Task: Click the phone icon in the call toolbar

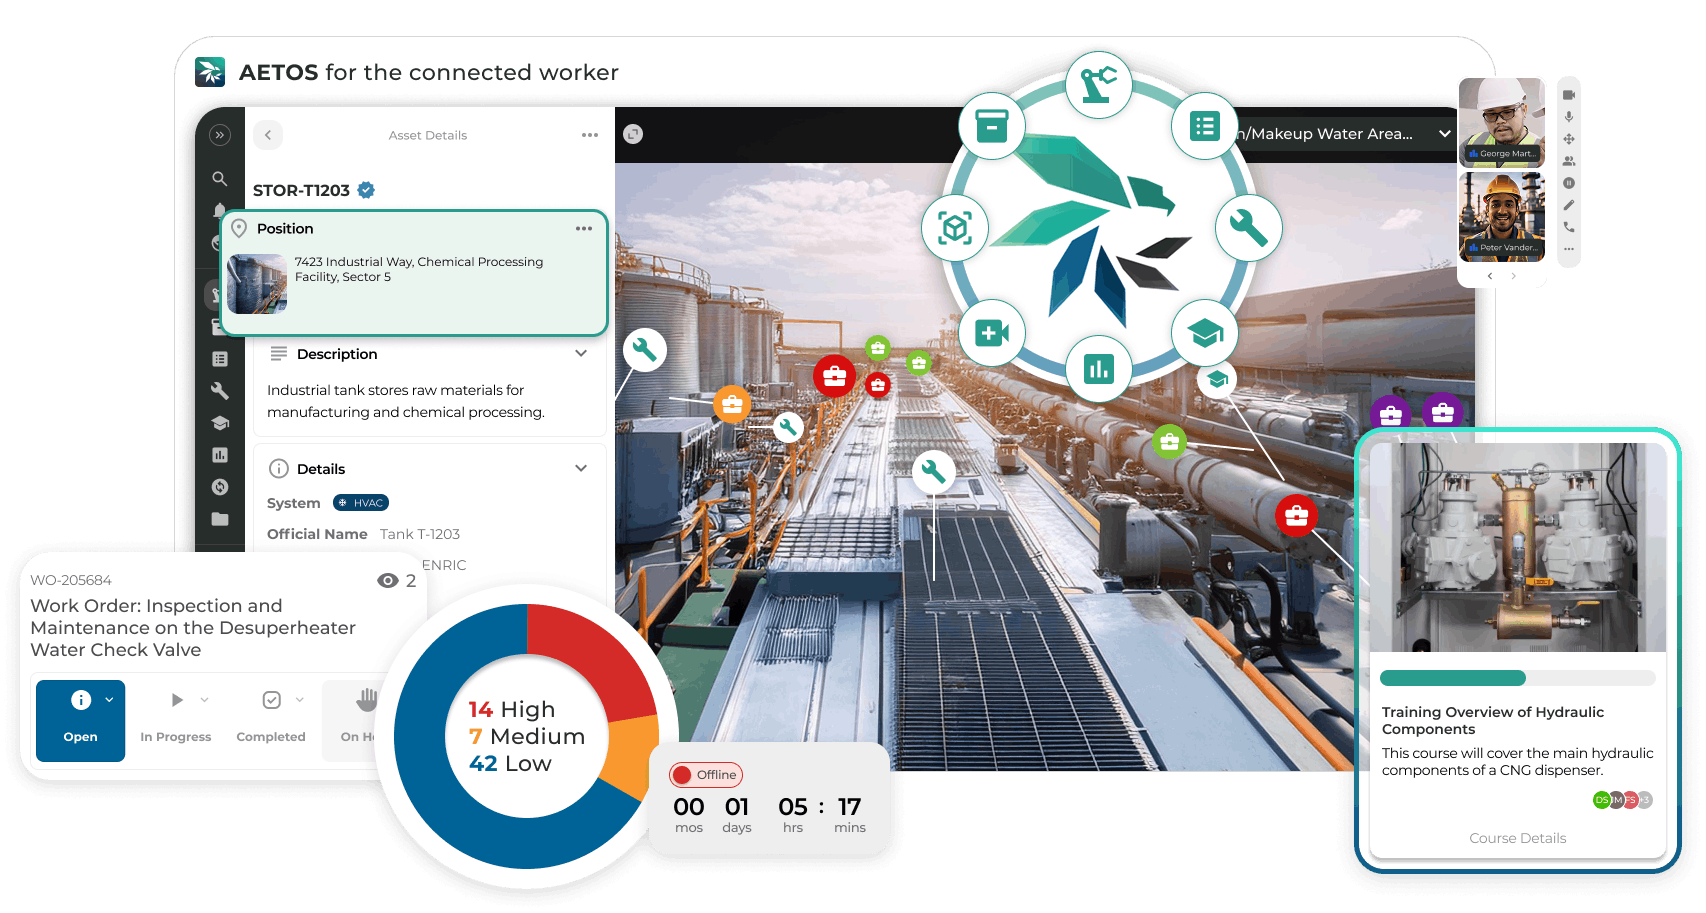Action: (1569, 227)
